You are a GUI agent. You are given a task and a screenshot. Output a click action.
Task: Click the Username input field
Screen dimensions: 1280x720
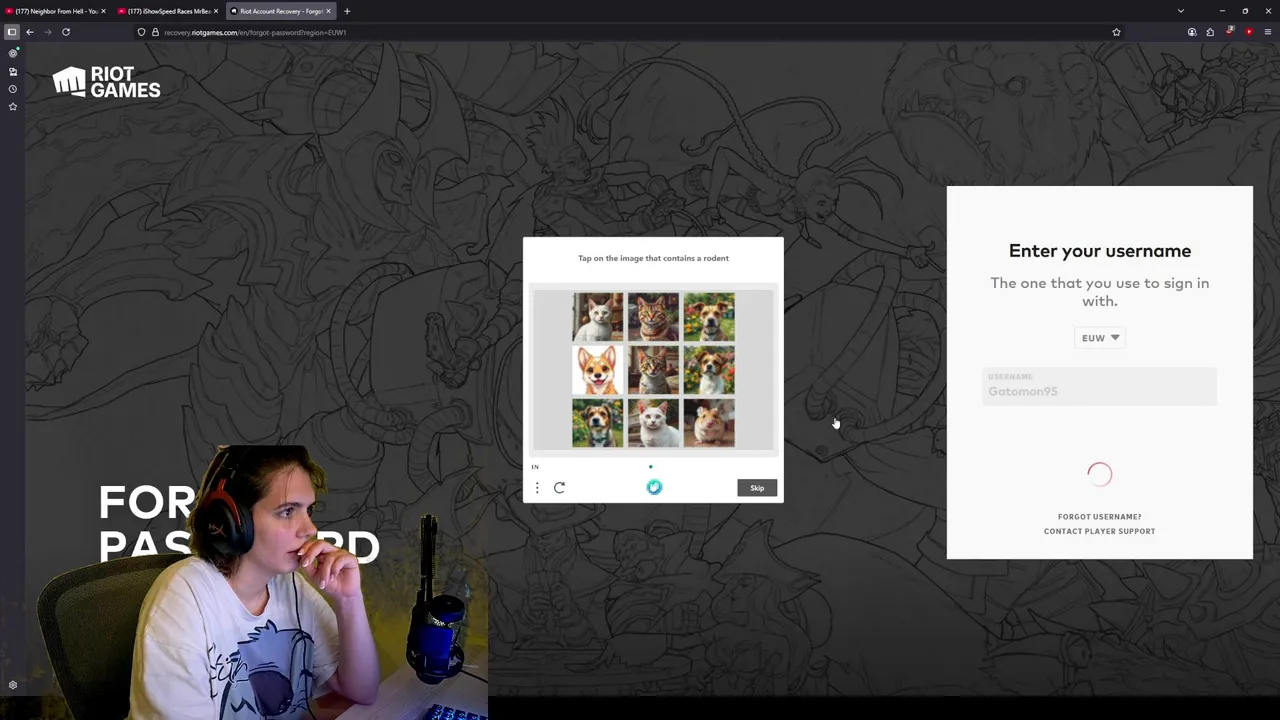click(x=1099, y=386)
